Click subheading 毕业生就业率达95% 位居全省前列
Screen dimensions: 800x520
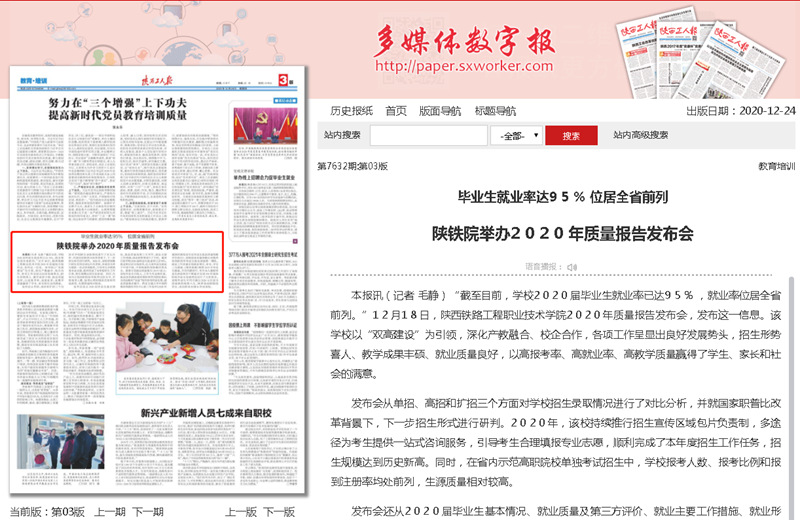(x=562, y=196)
